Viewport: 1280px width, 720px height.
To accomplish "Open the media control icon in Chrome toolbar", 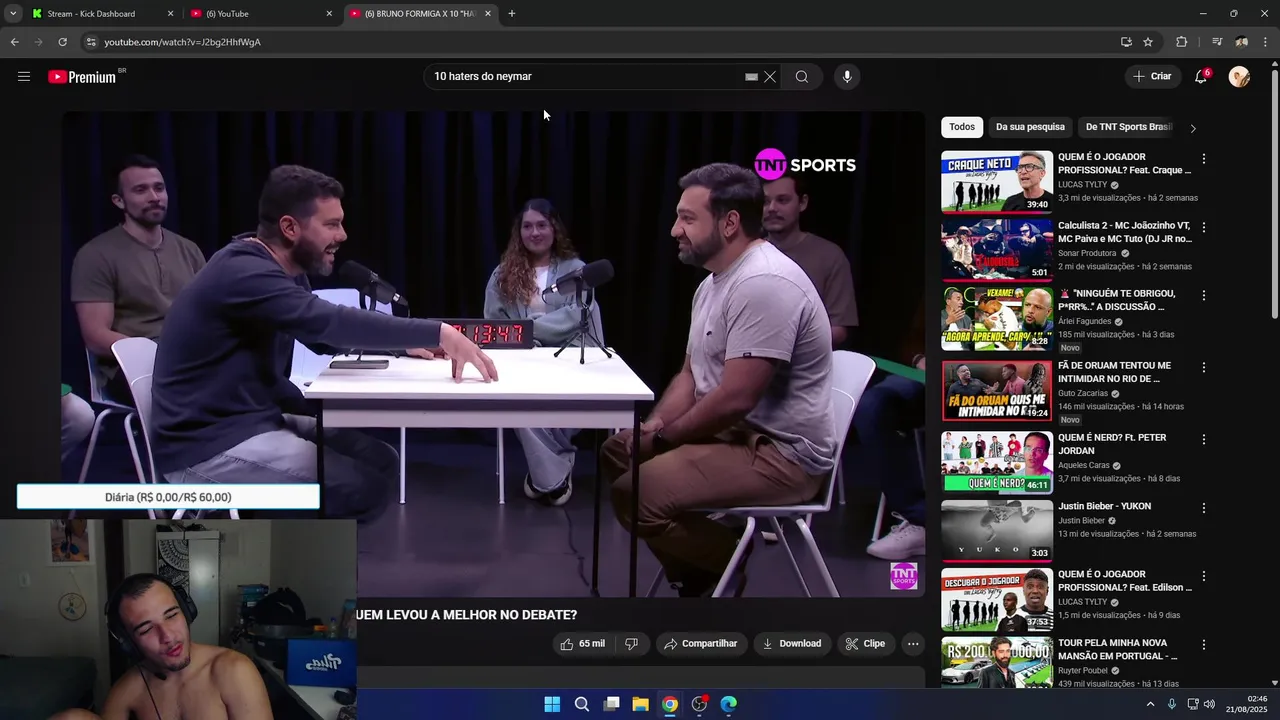I will point(1217,42).
